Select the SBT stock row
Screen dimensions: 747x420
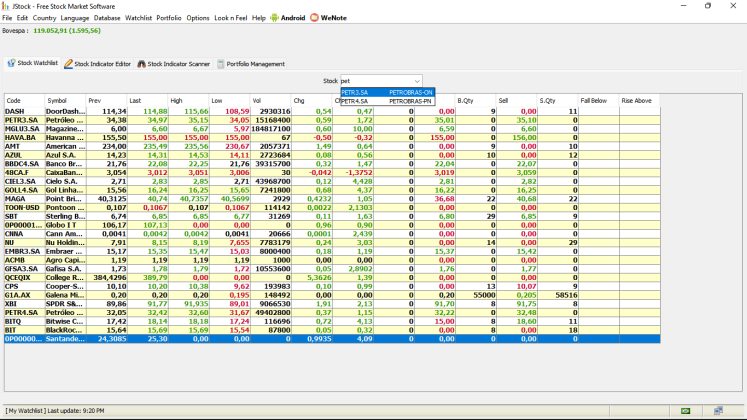pos(332,216)
